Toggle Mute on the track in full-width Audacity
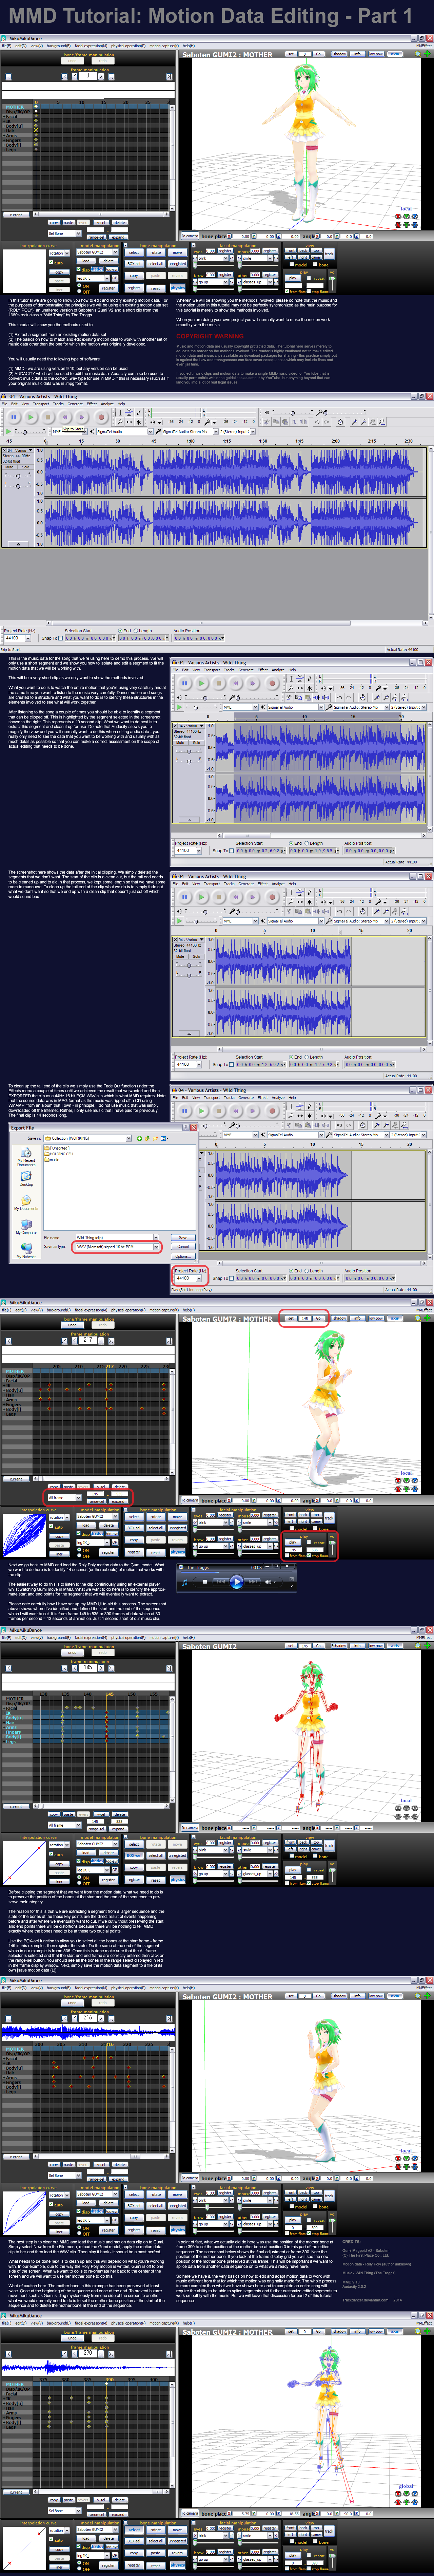The height and width of the screenshot is (2576, 434). click(x=9, y=467)
